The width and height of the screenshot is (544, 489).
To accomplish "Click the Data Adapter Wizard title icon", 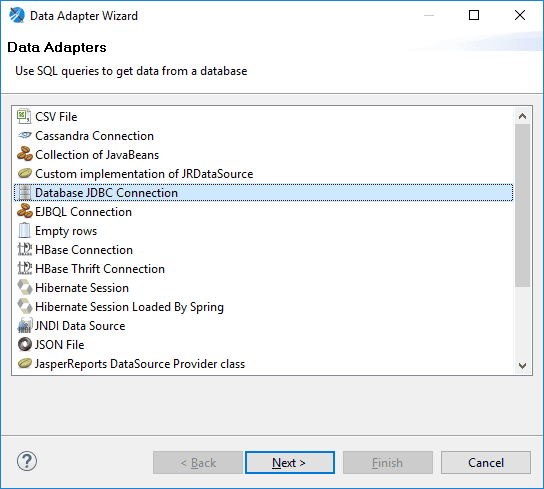I will pyautogui.click(x=17, y=15).
